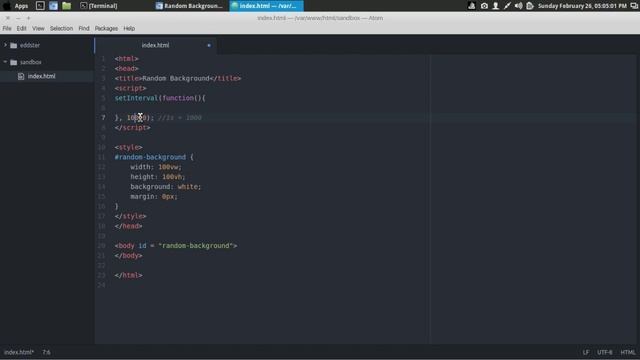The image size is (640, 360).
Task: Select the sandbox project folder
Action: pyautogui.click(x=31, y=62)
